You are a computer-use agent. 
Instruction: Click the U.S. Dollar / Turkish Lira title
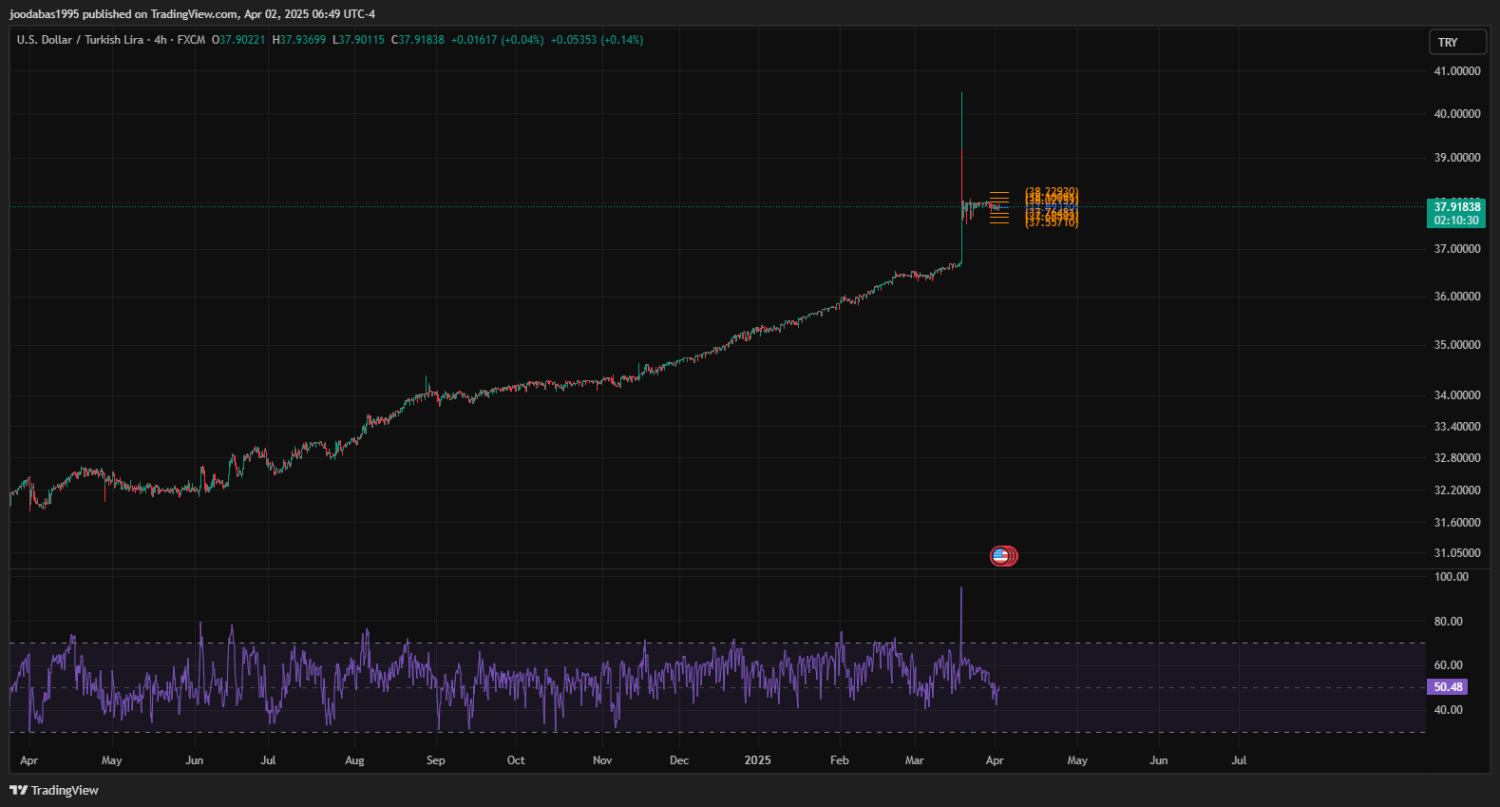coord(80,40)
